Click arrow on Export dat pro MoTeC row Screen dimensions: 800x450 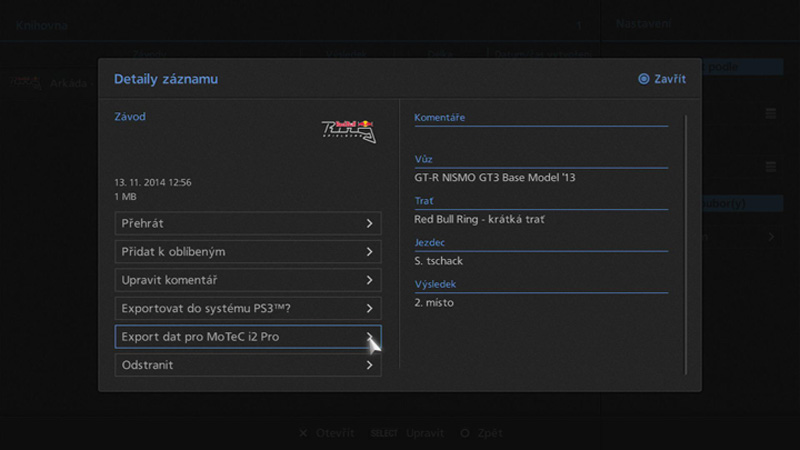point(369,337)
